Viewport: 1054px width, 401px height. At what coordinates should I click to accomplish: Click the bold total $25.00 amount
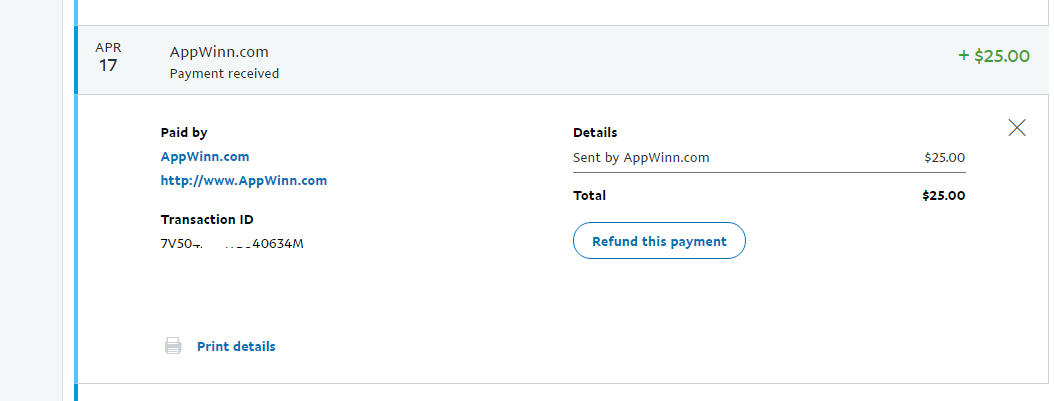[x=943, y=196]
